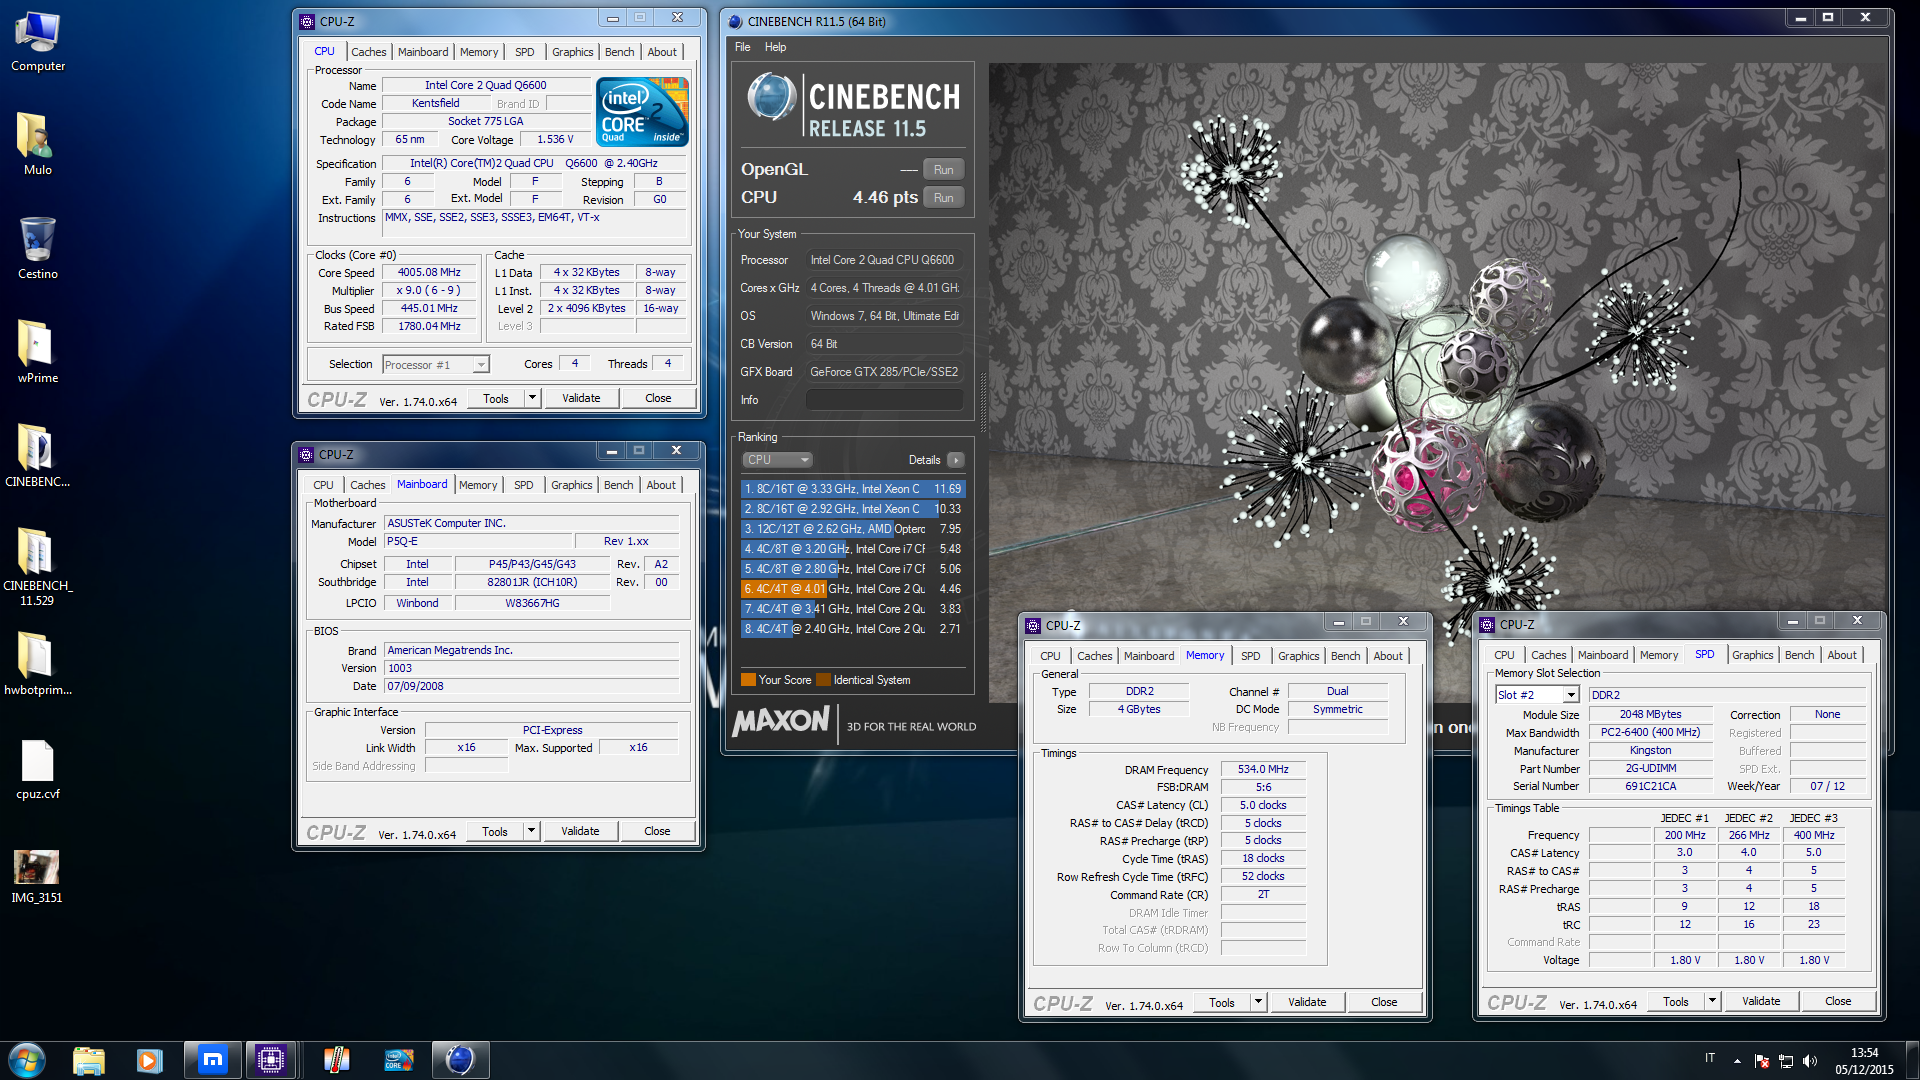Click the Mainboard Model value P5Q-E
The height and width of the screenshot is (1080, 1920).
click(478, 541)
